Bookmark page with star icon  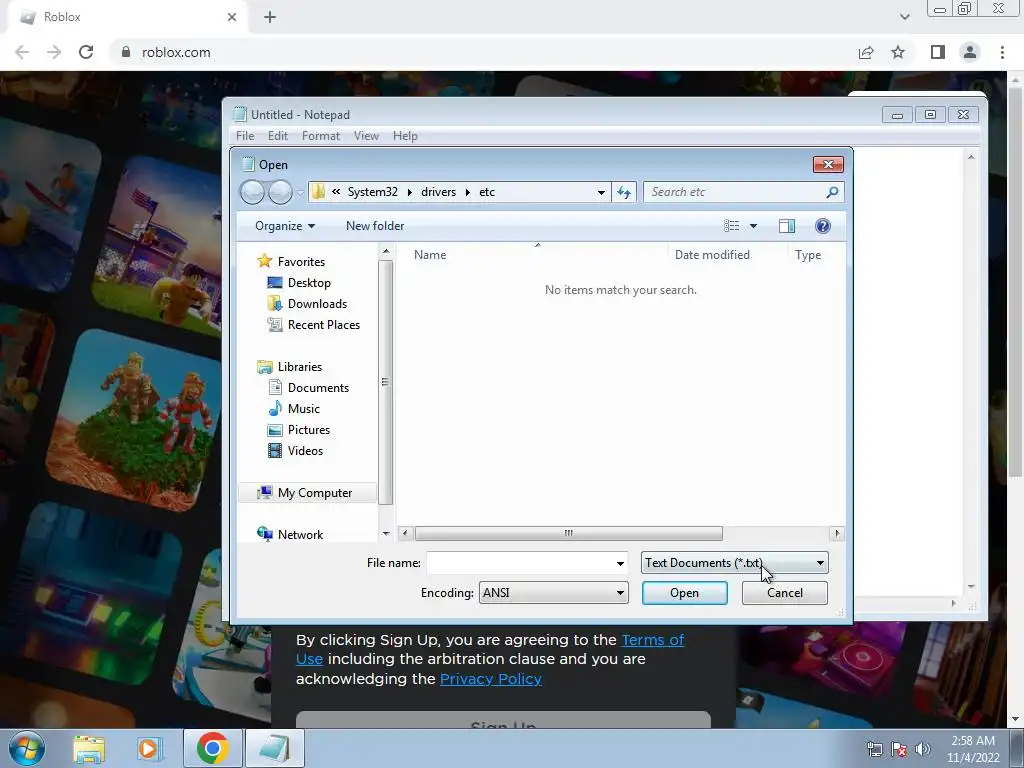[898, 52]
